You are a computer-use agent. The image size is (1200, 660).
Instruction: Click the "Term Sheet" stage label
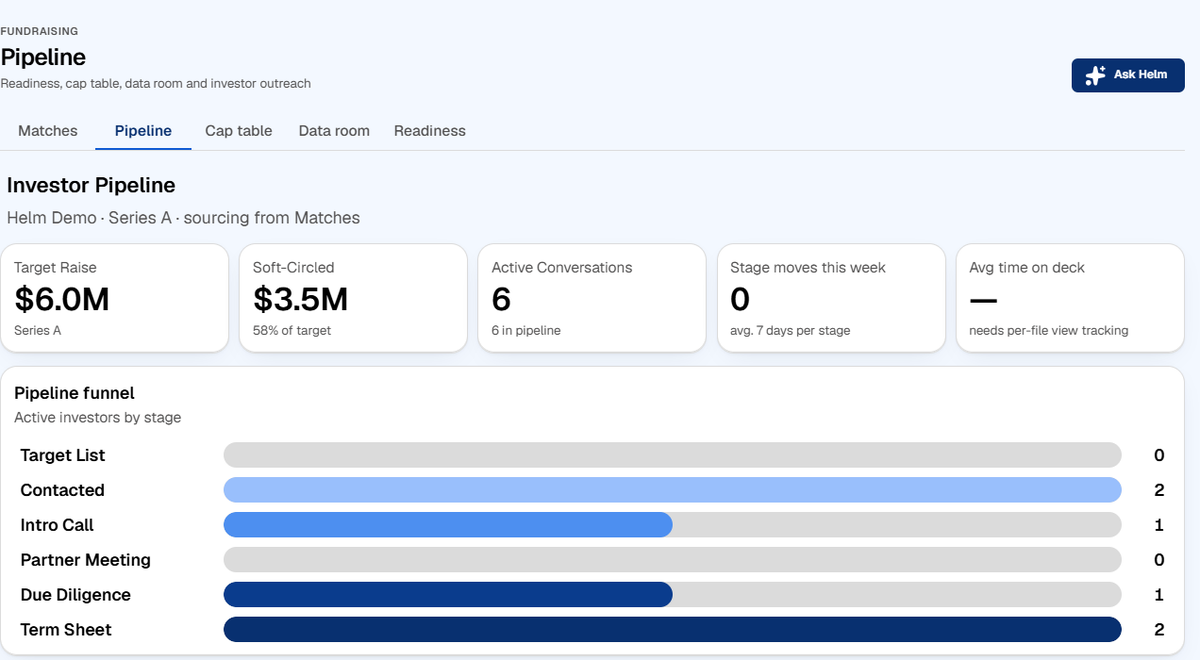point(66,630)
